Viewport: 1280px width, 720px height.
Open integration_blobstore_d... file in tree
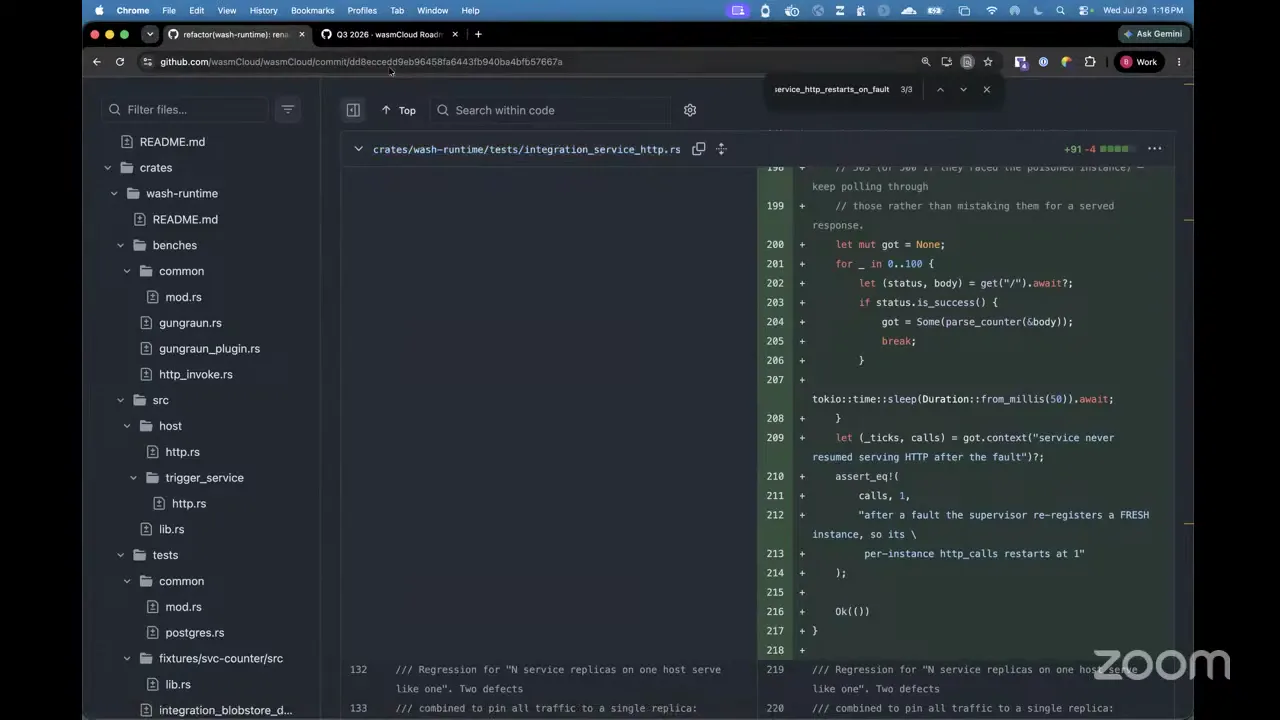tap(225, 710)
